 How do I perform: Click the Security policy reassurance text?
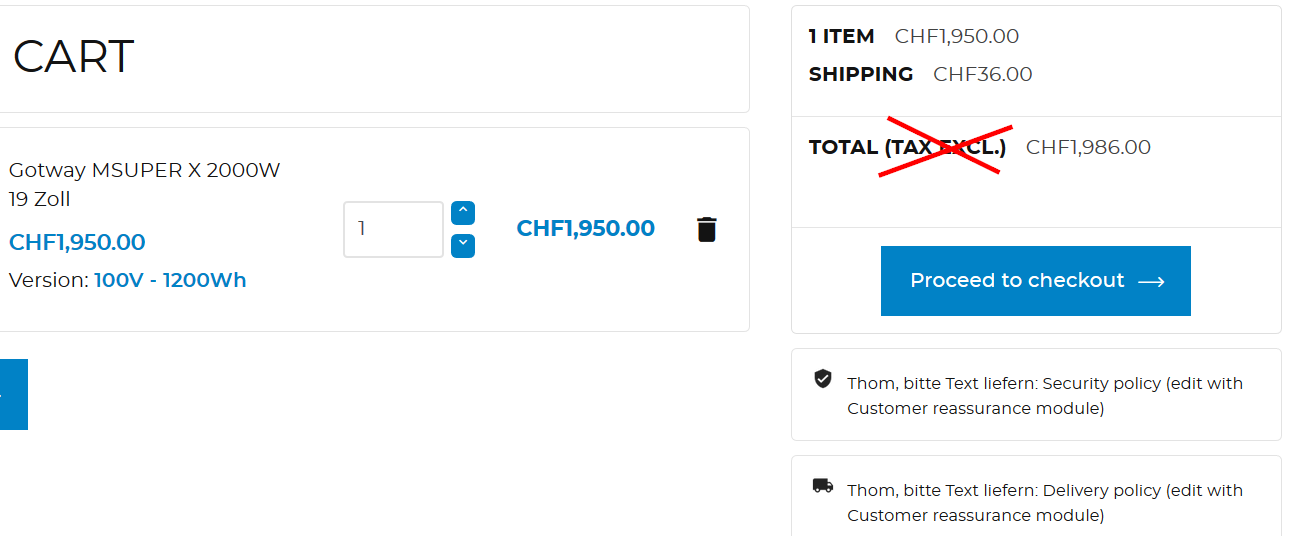click(x=1044, y=395)
